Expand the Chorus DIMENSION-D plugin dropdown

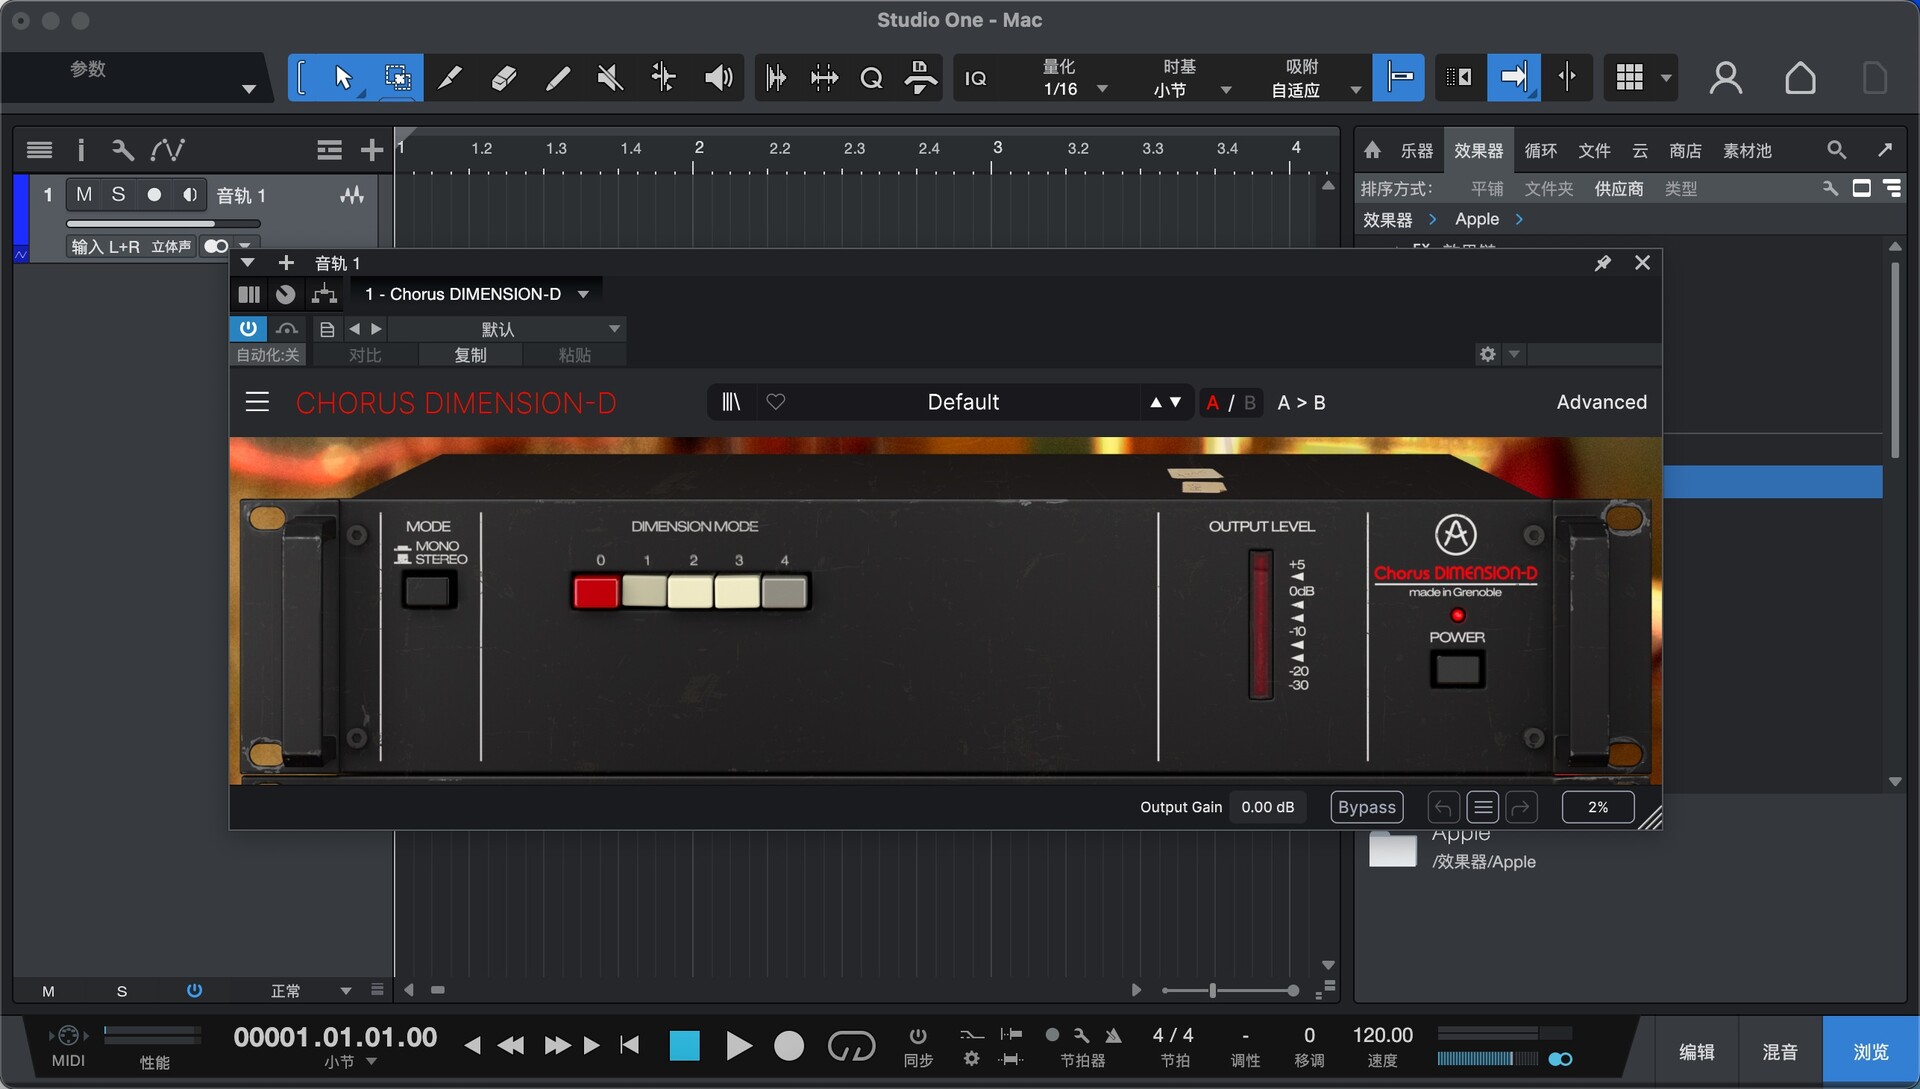(x=583, y=294)
